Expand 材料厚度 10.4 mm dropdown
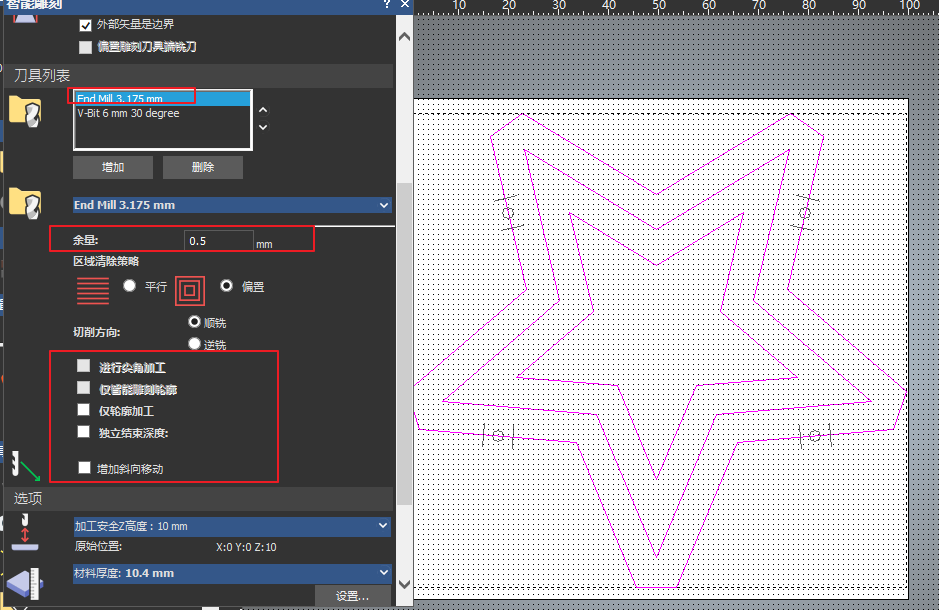This screenshot has width=939, height=610. [x=232, y=573]
